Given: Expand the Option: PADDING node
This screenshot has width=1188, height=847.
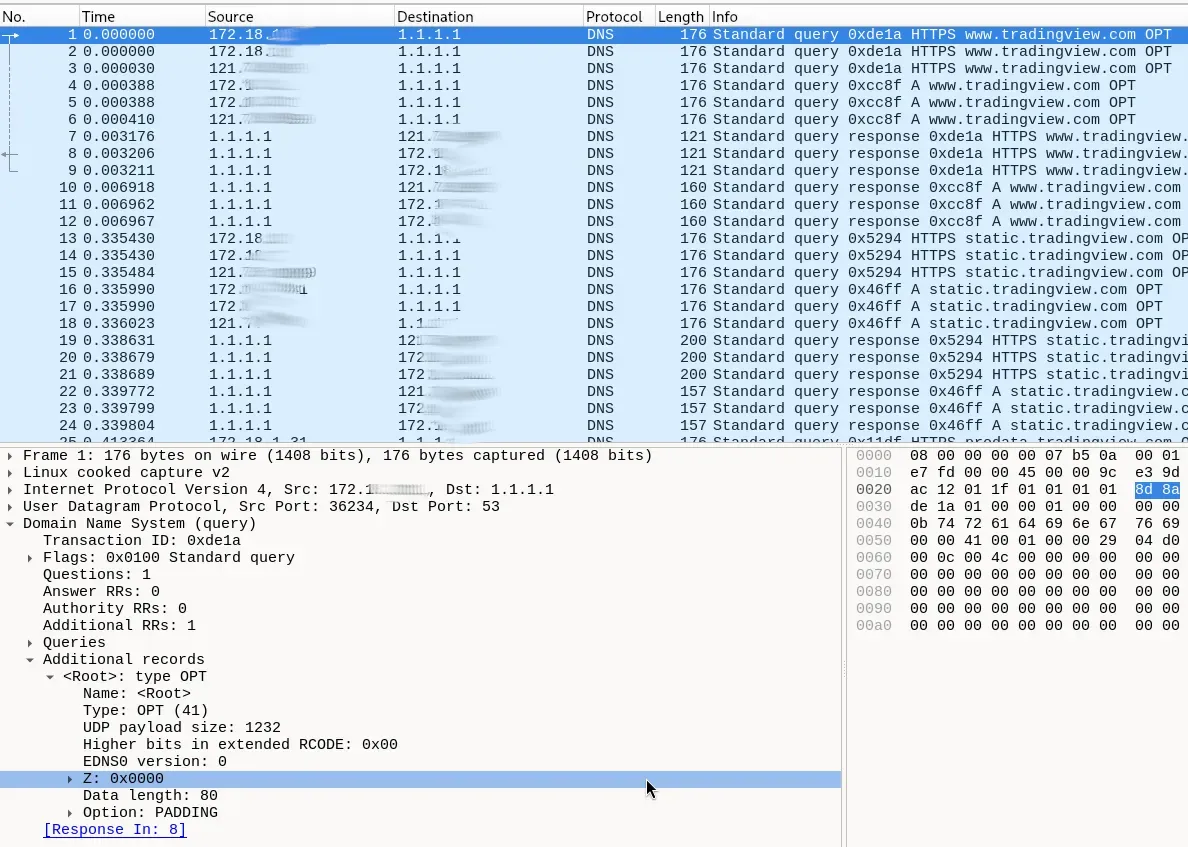Looking at the screenshot, I should coord(70,813).
